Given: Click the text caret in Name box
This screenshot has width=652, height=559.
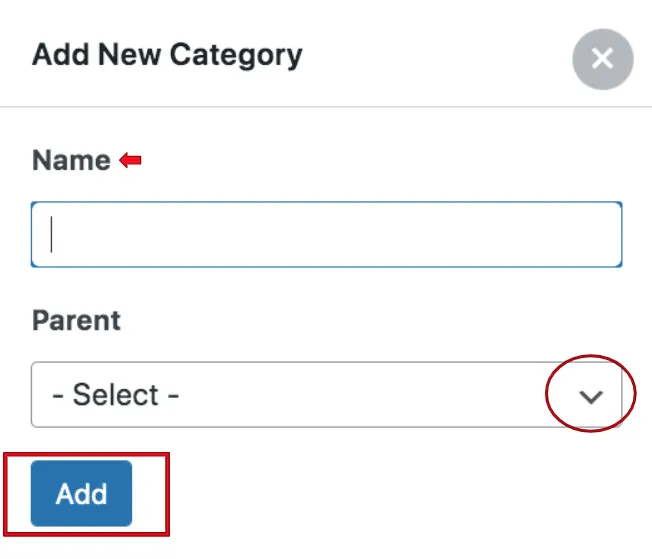Looking at the screenshot, I should tap(51, 235).
